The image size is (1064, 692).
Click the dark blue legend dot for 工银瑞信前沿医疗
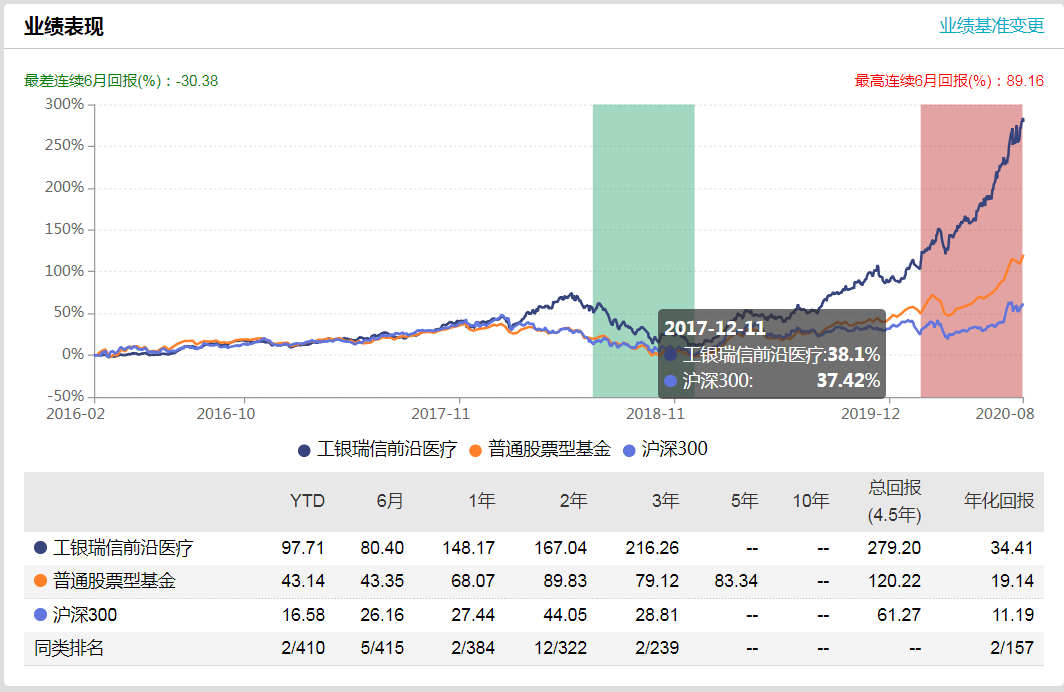pos(304,450)
